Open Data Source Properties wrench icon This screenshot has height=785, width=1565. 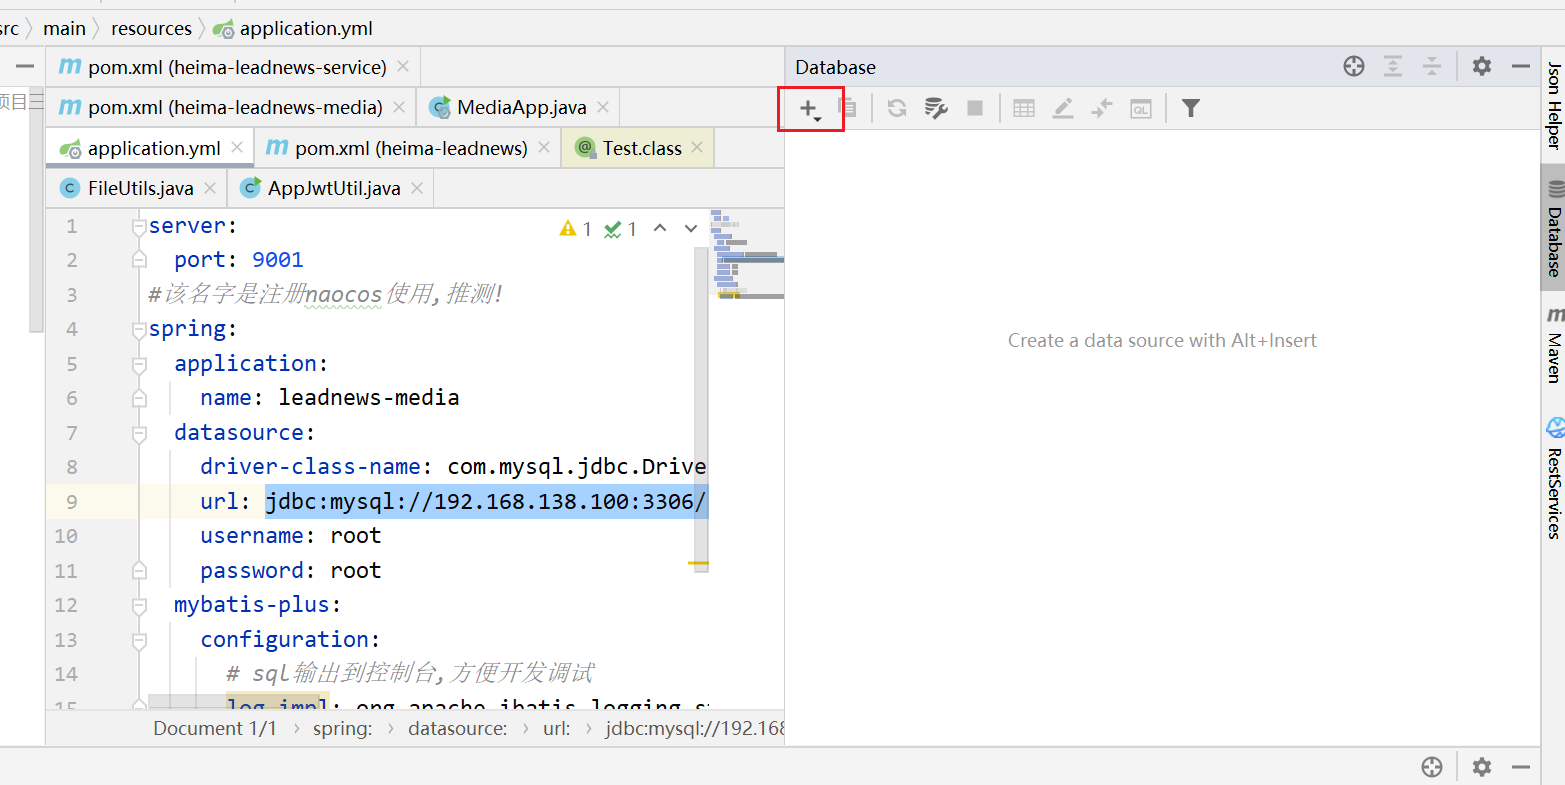coord(936,108)
